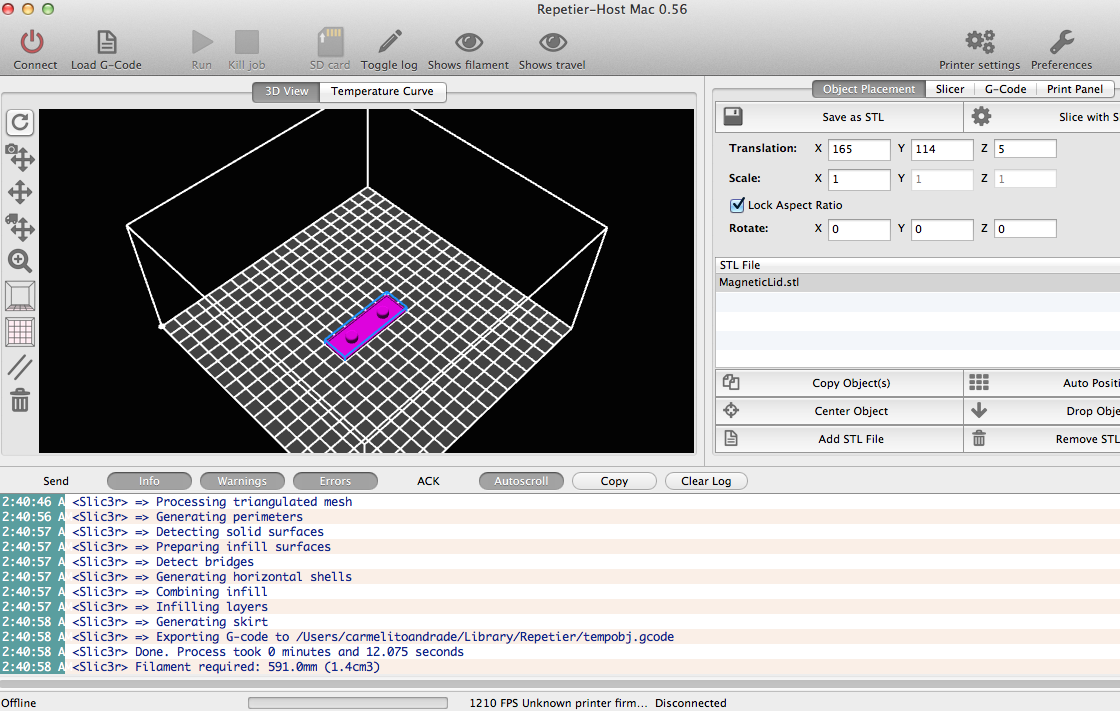This screenshot has width=1120, height=711.
Task: Click the Kill job stop icon
Action: click(247, 41)
